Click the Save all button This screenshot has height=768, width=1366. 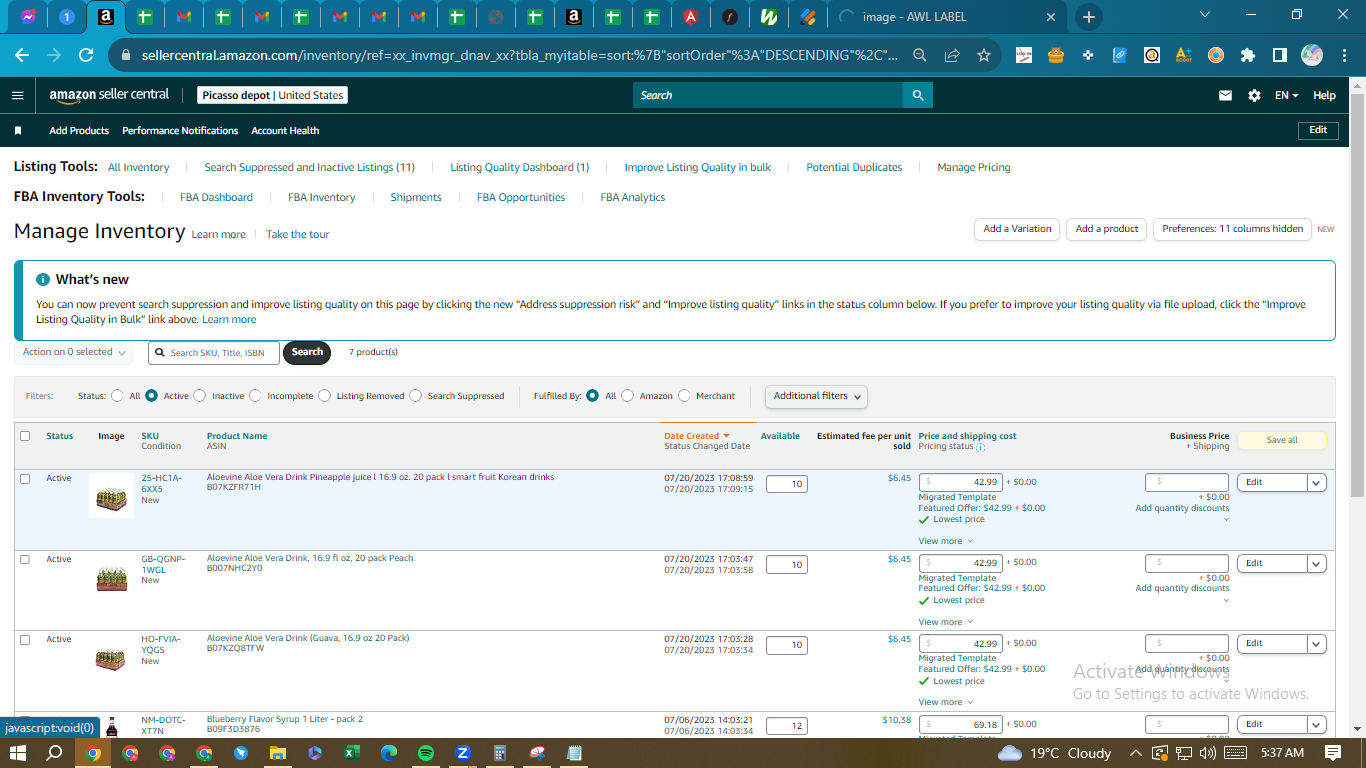pos(1282,440)
